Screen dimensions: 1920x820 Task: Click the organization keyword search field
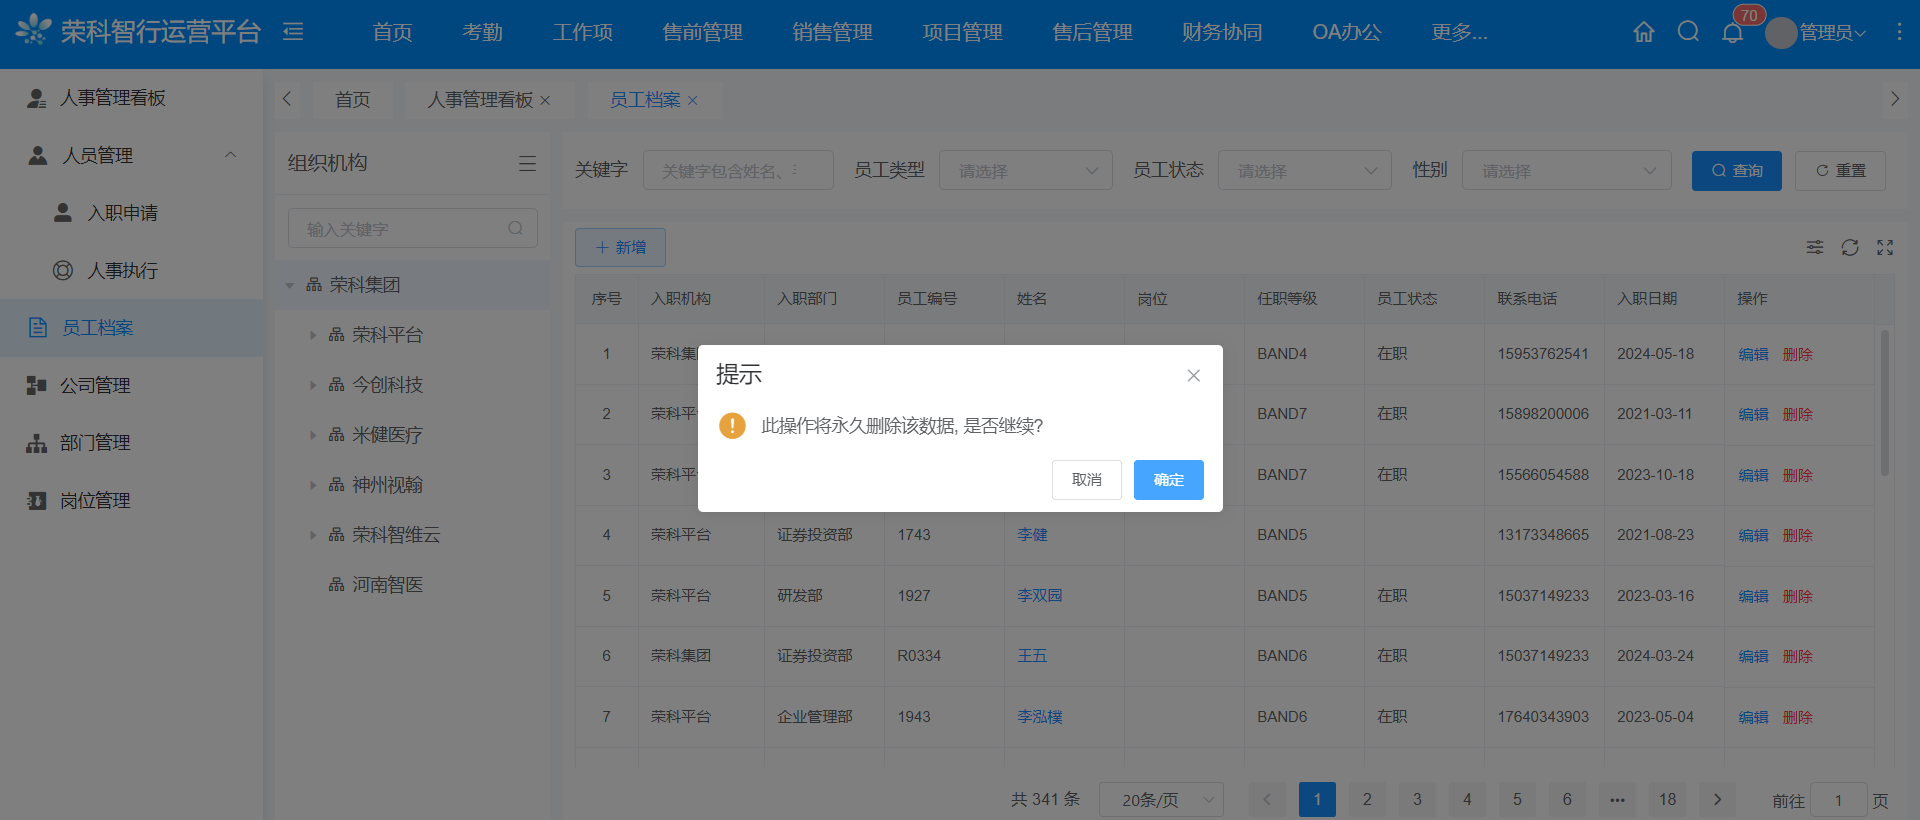click(405, 229)
